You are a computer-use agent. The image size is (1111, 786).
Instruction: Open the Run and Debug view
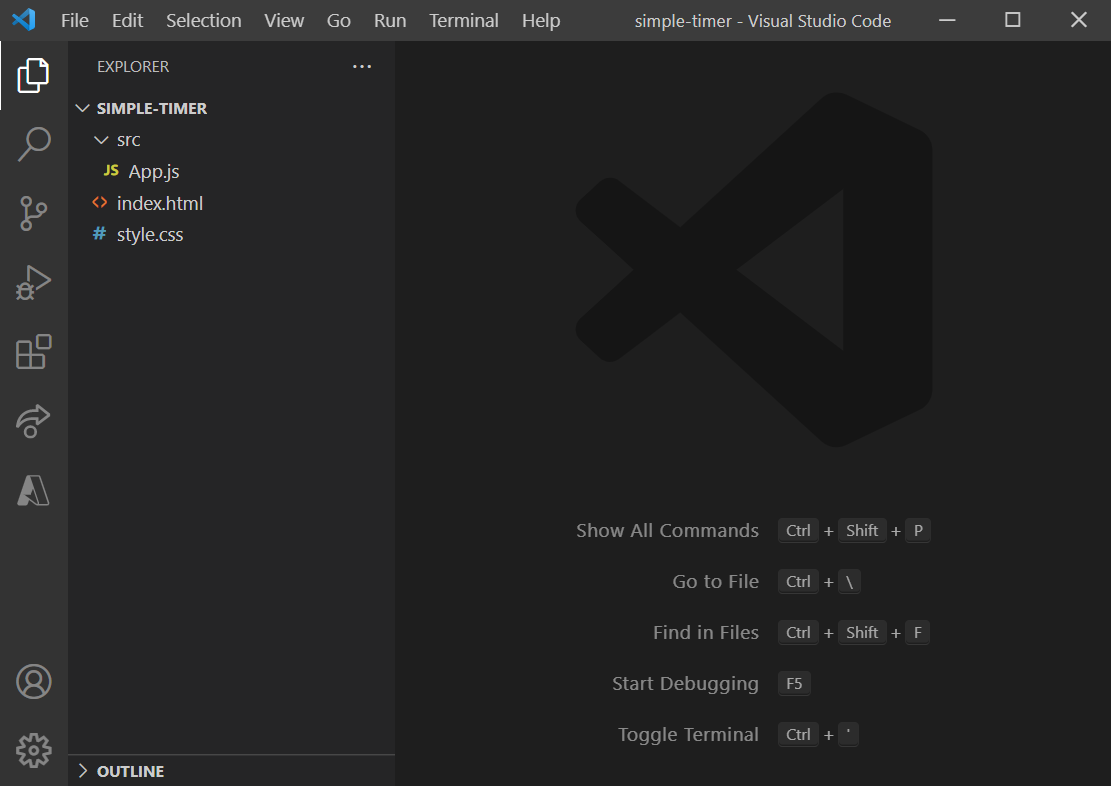tap(33, 283)
